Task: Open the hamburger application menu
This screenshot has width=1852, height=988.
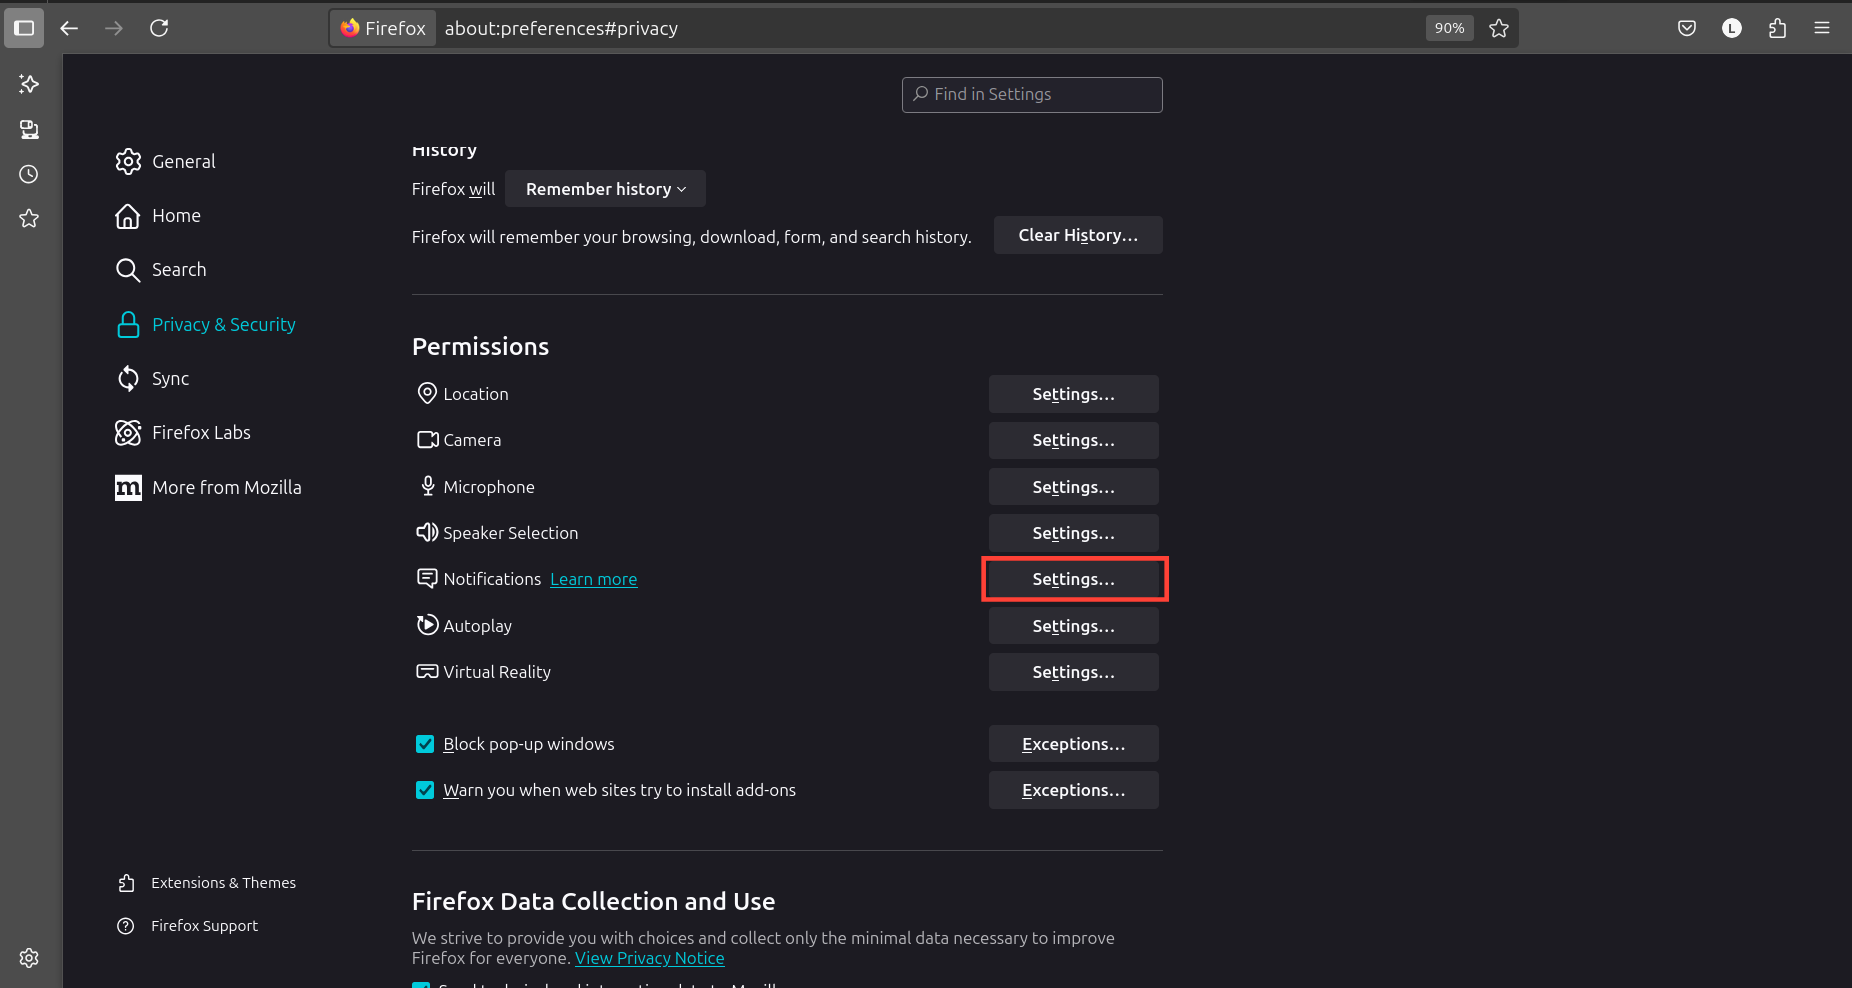Action: coord(1822,28)
